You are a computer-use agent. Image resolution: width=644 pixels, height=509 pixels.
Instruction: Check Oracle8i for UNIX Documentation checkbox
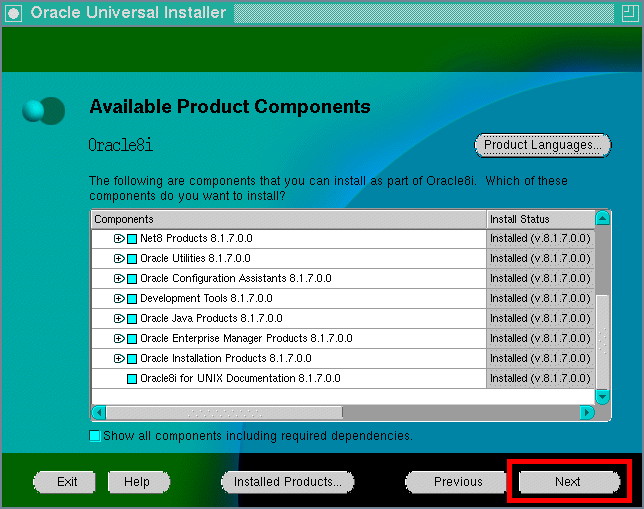point(132,379)
